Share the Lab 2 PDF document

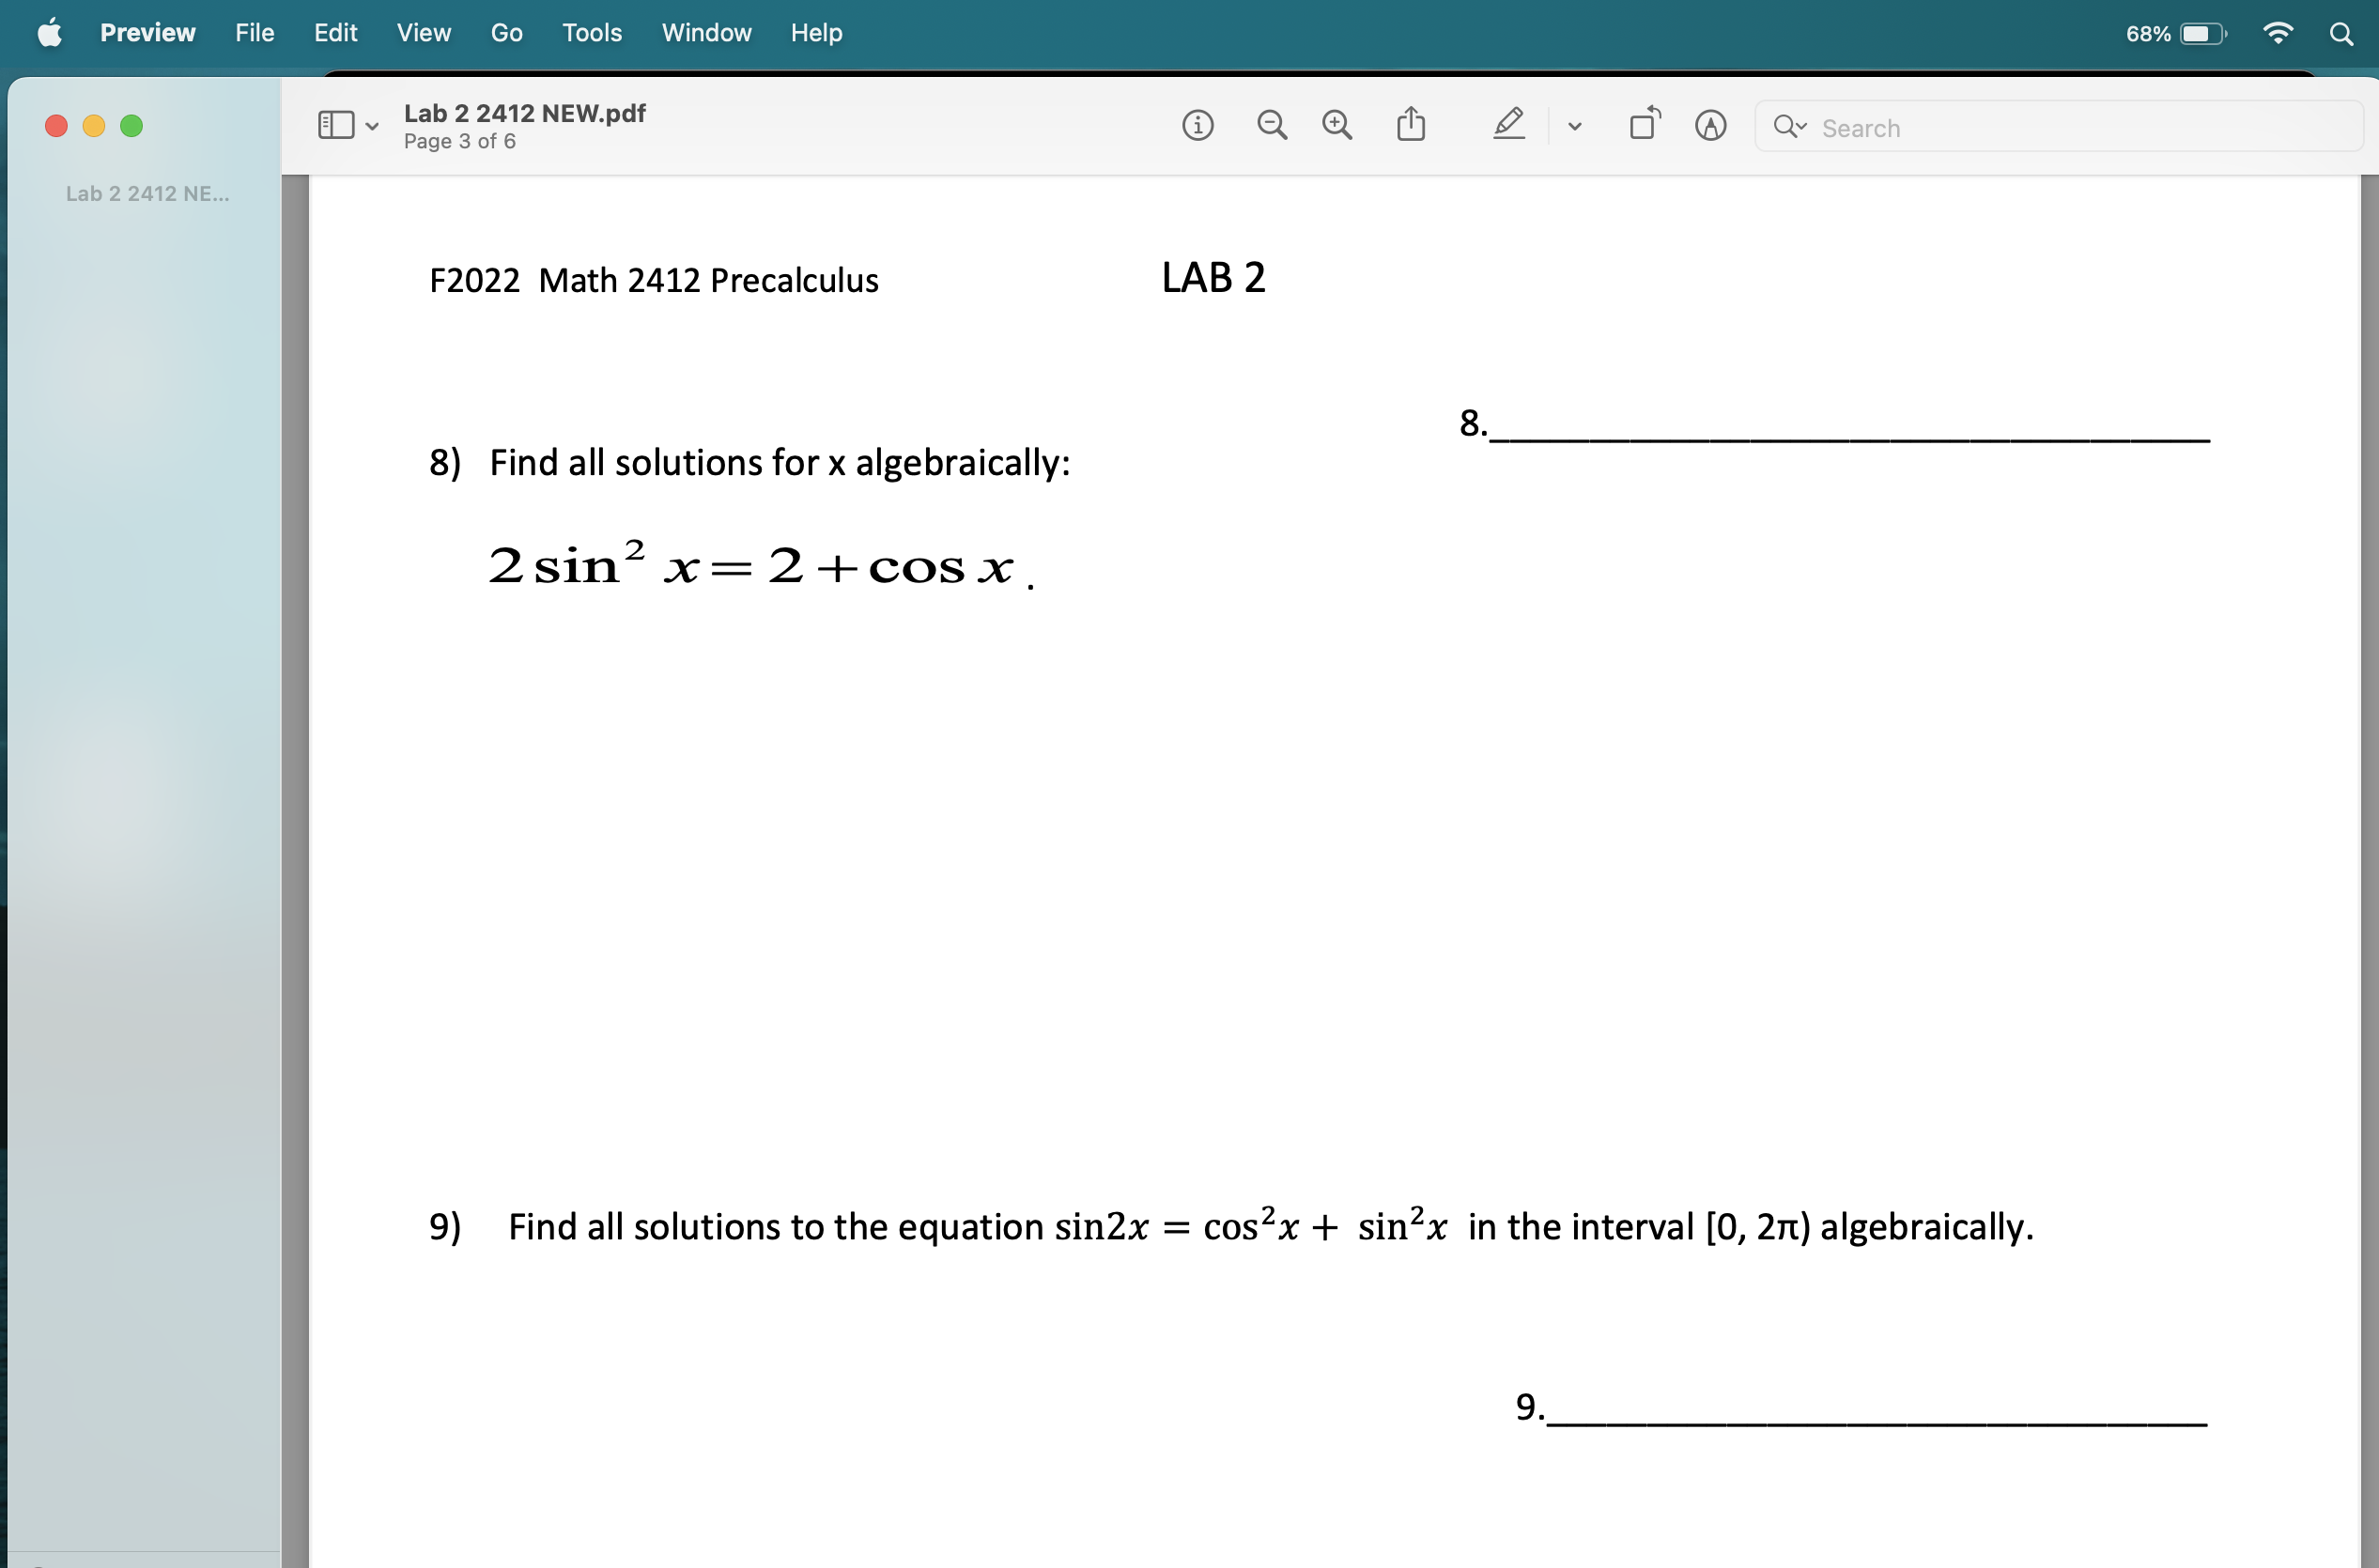point(1411,124)
